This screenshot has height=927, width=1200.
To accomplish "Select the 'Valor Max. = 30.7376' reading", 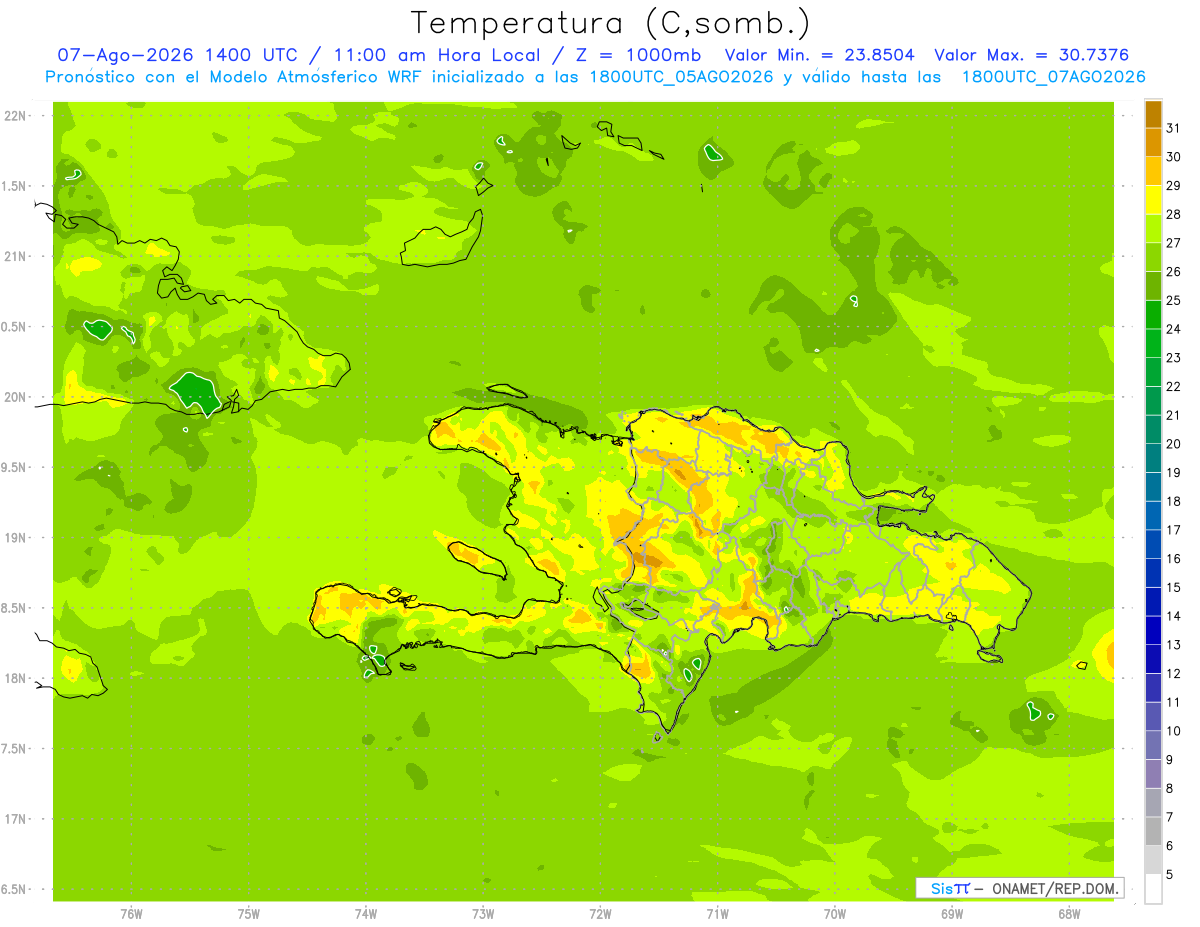I will 1032,55.
